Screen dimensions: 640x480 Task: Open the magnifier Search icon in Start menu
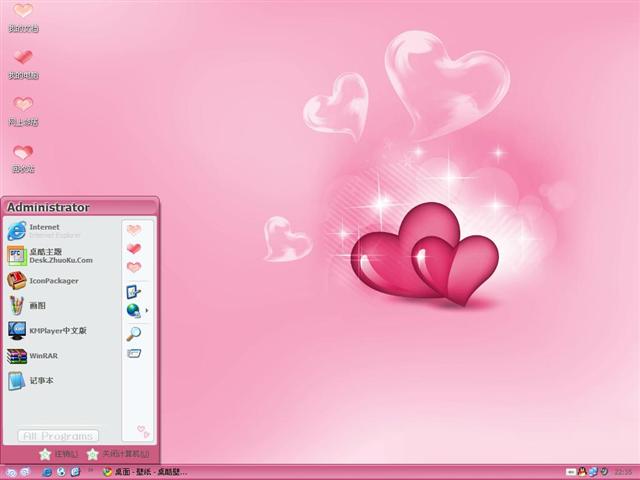pyautogui.click(x=133, y=334)
